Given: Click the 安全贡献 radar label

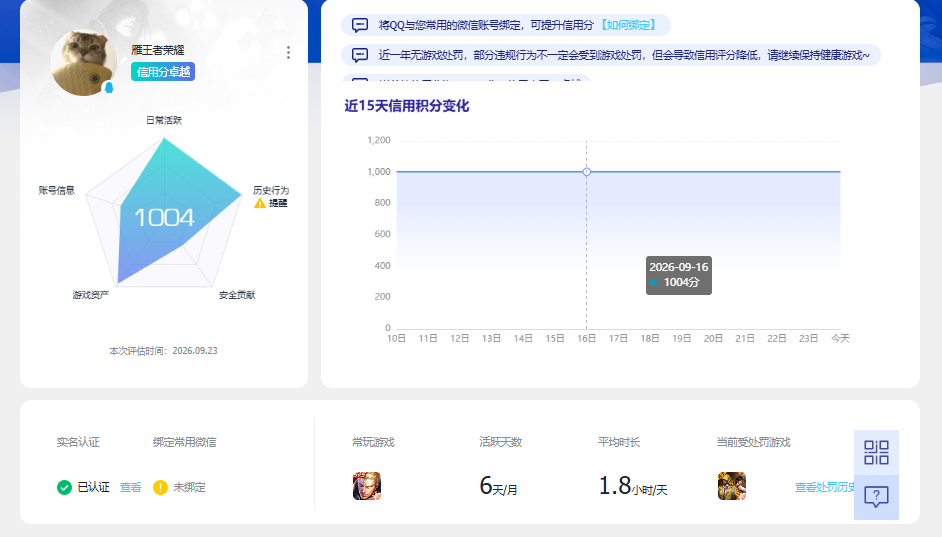Looking at the screenshot, I should pos(237,295).
